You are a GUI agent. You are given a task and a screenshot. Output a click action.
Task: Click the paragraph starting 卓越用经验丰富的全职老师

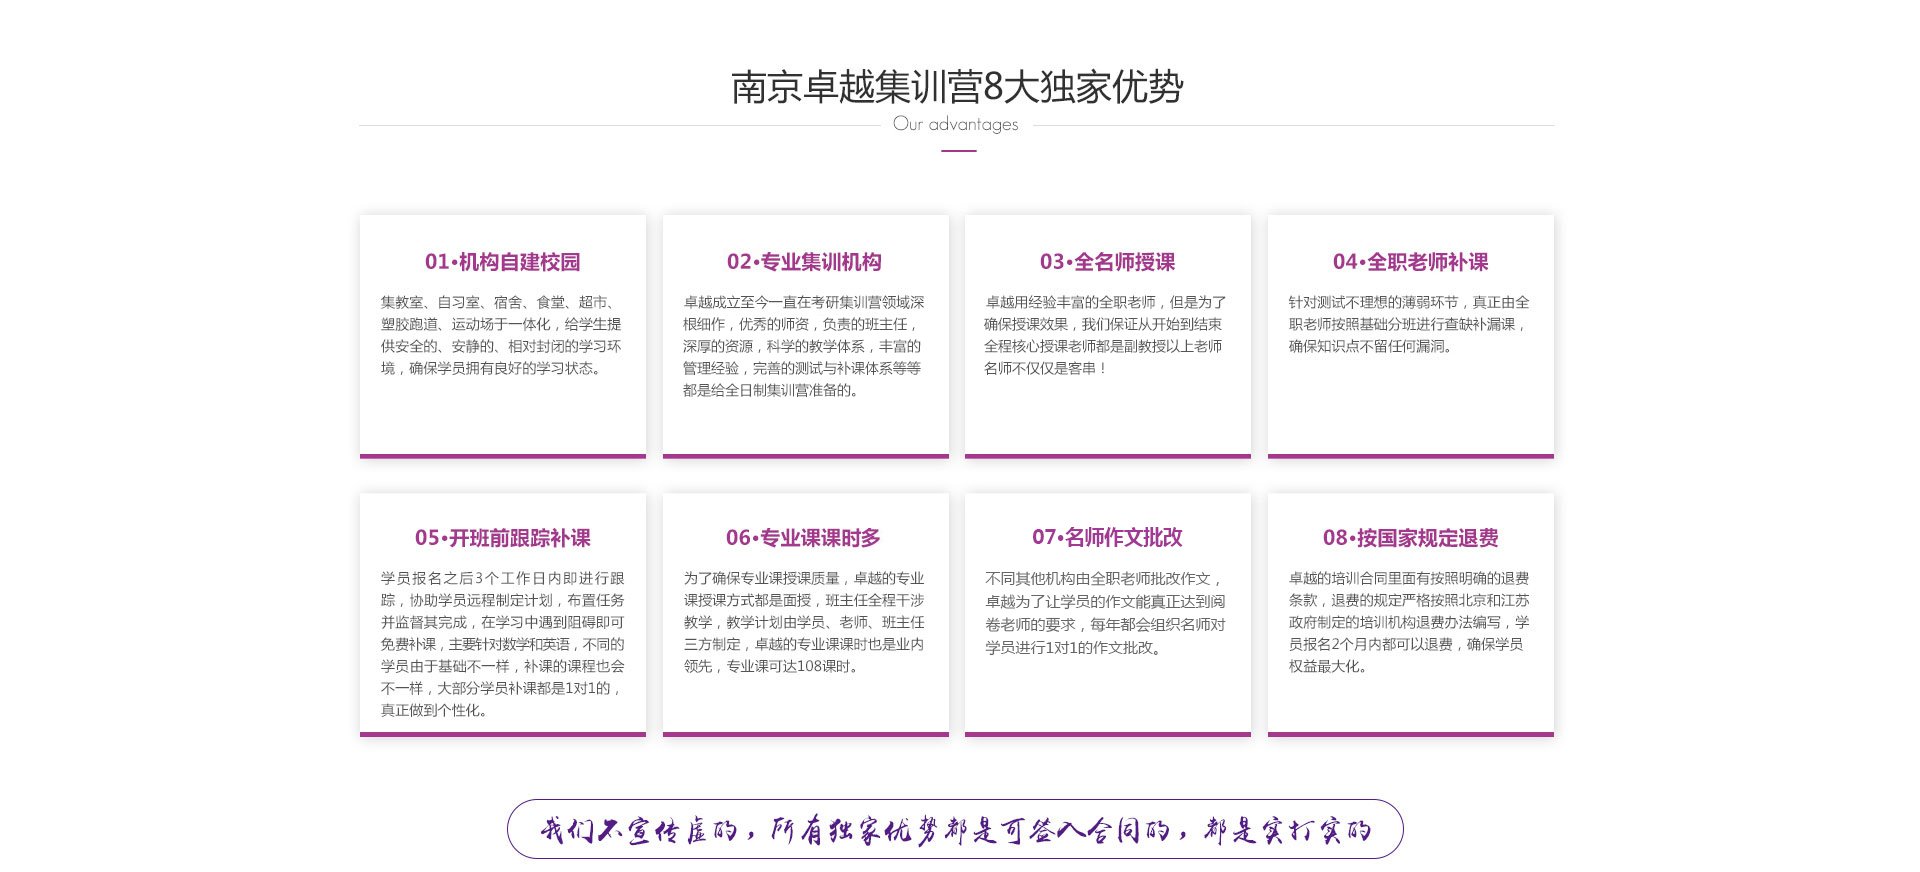(x=1106, y=335)
